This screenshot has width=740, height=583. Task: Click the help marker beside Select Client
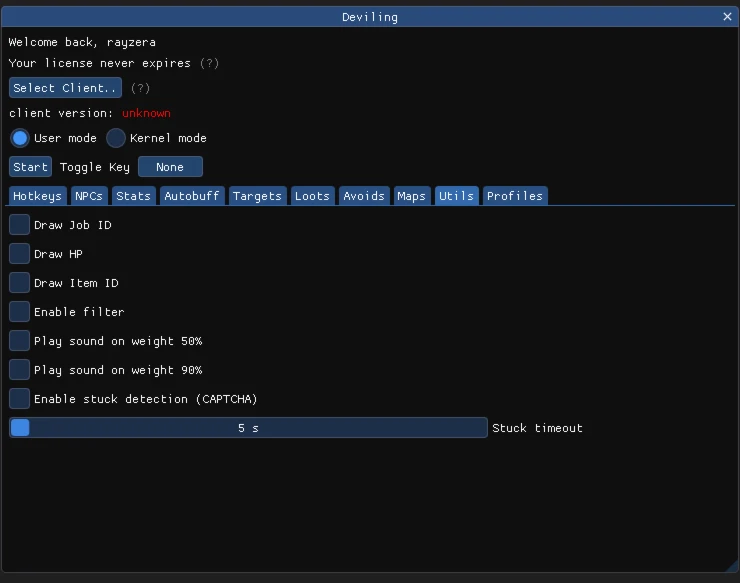[x=141, y=88]
